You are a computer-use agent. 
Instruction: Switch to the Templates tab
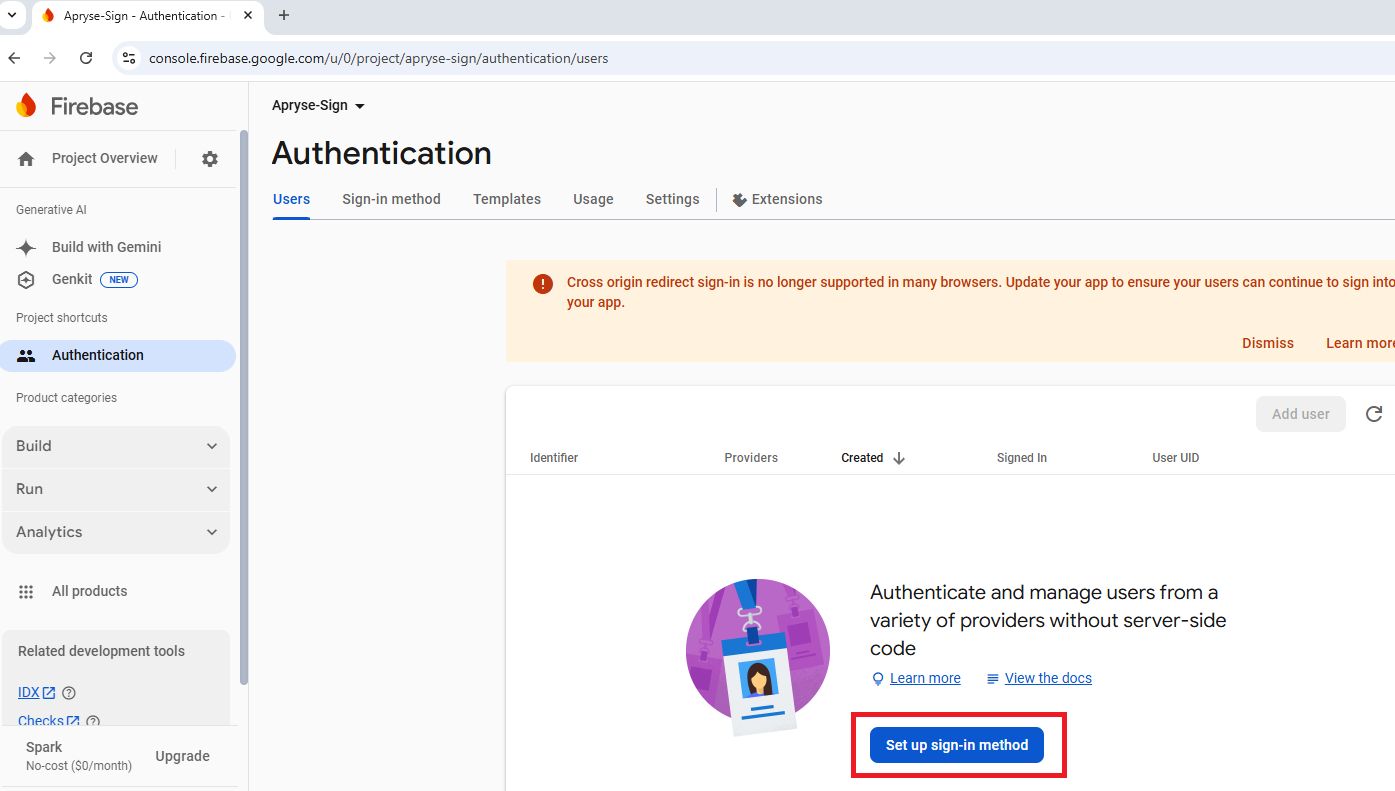507,199
